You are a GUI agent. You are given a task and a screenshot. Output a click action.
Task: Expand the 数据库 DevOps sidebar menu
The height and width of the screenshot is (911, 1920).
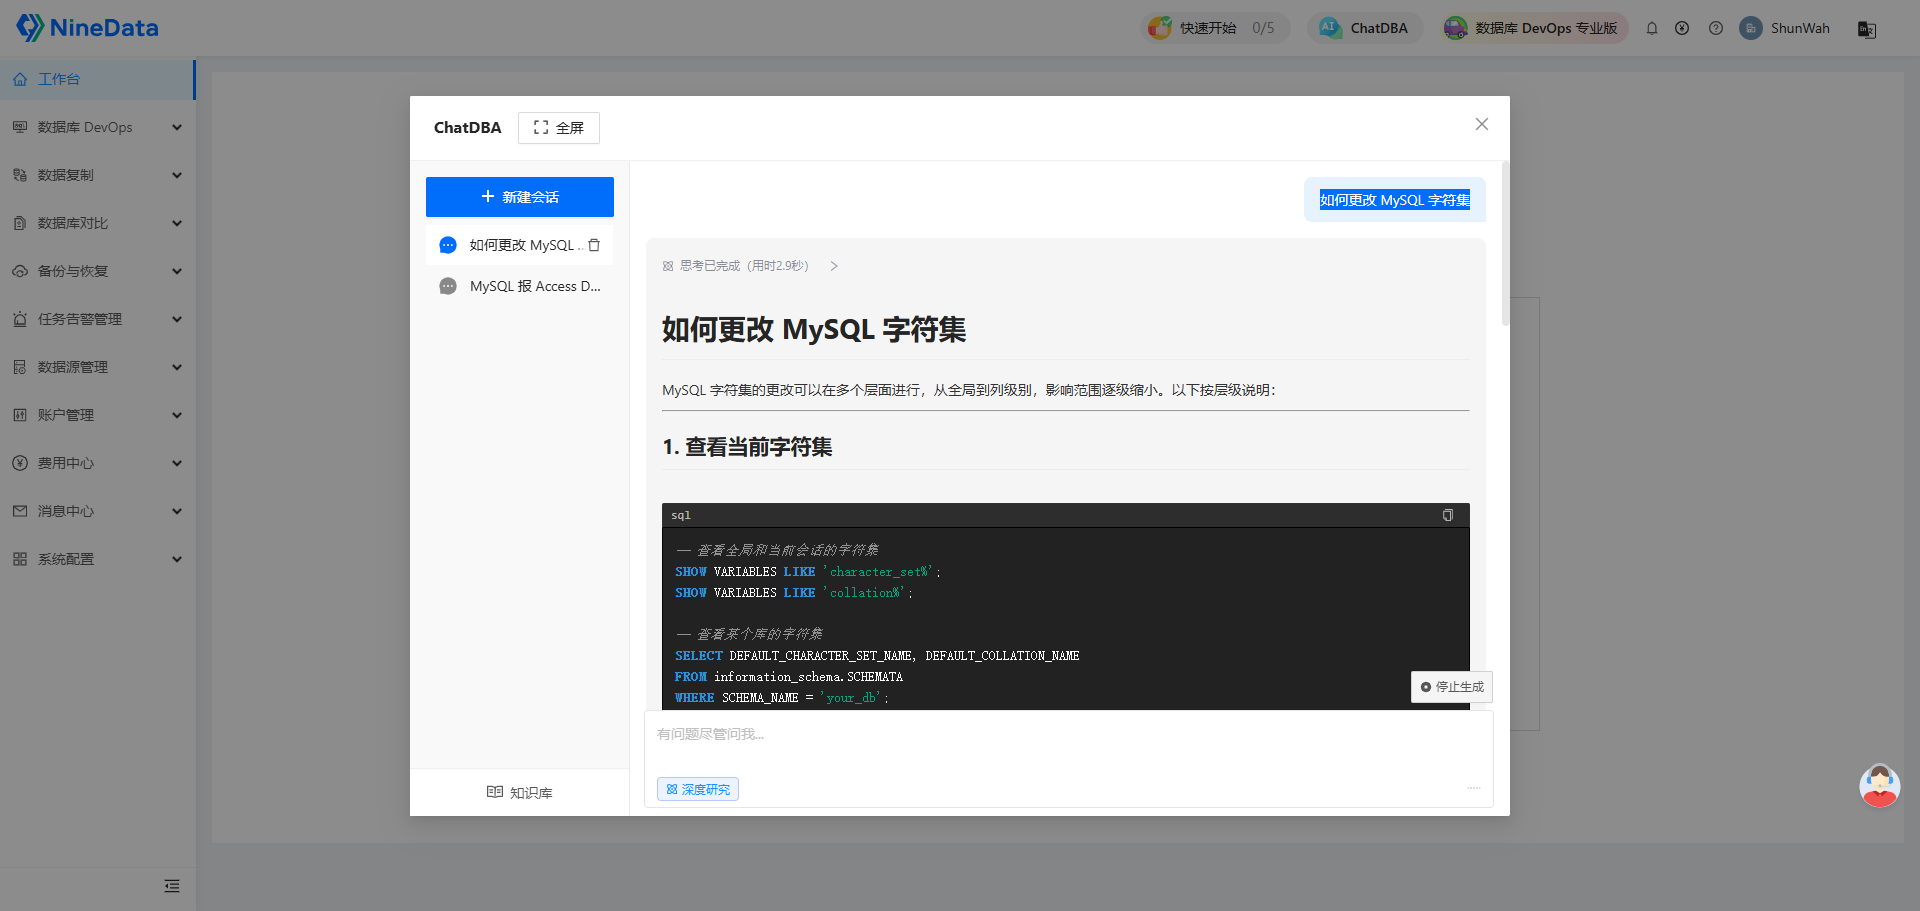click(x=97, y=127)
